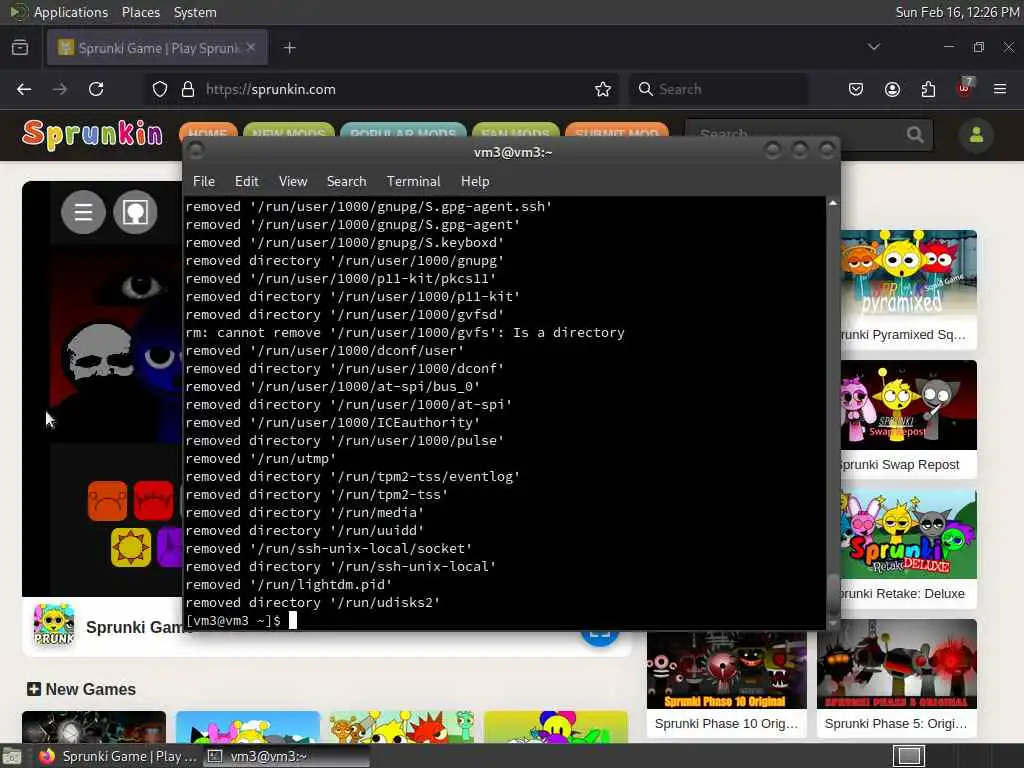Open the Sprunkin user profile icon
This screenshot has height=768, width=1024.
tap(976, 135)
